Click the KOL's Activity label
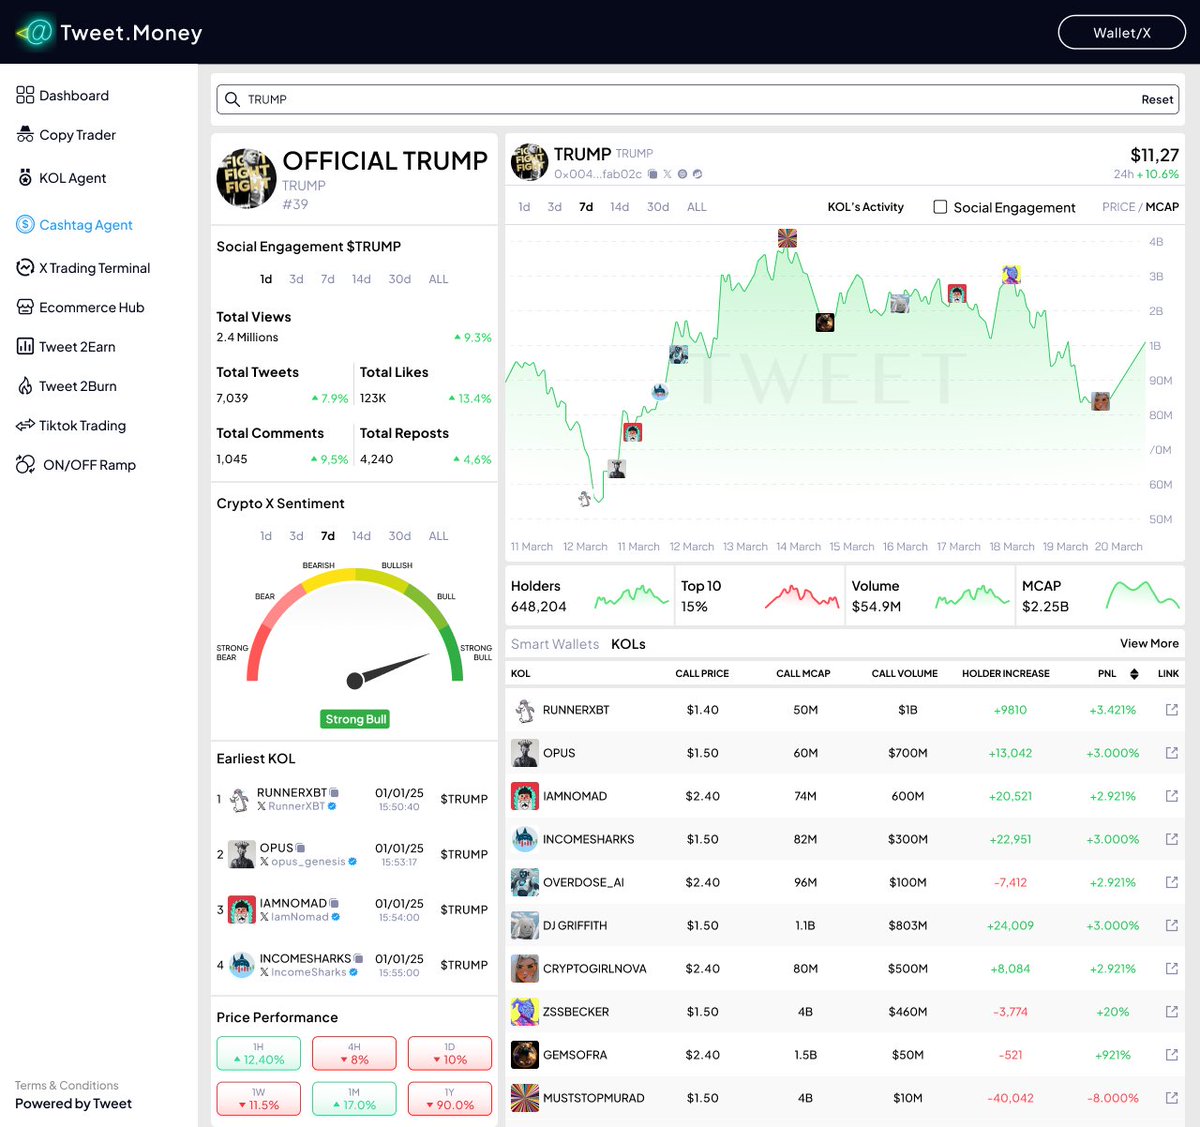The height and width of the screenshot is (1127, 1200). 865,207
